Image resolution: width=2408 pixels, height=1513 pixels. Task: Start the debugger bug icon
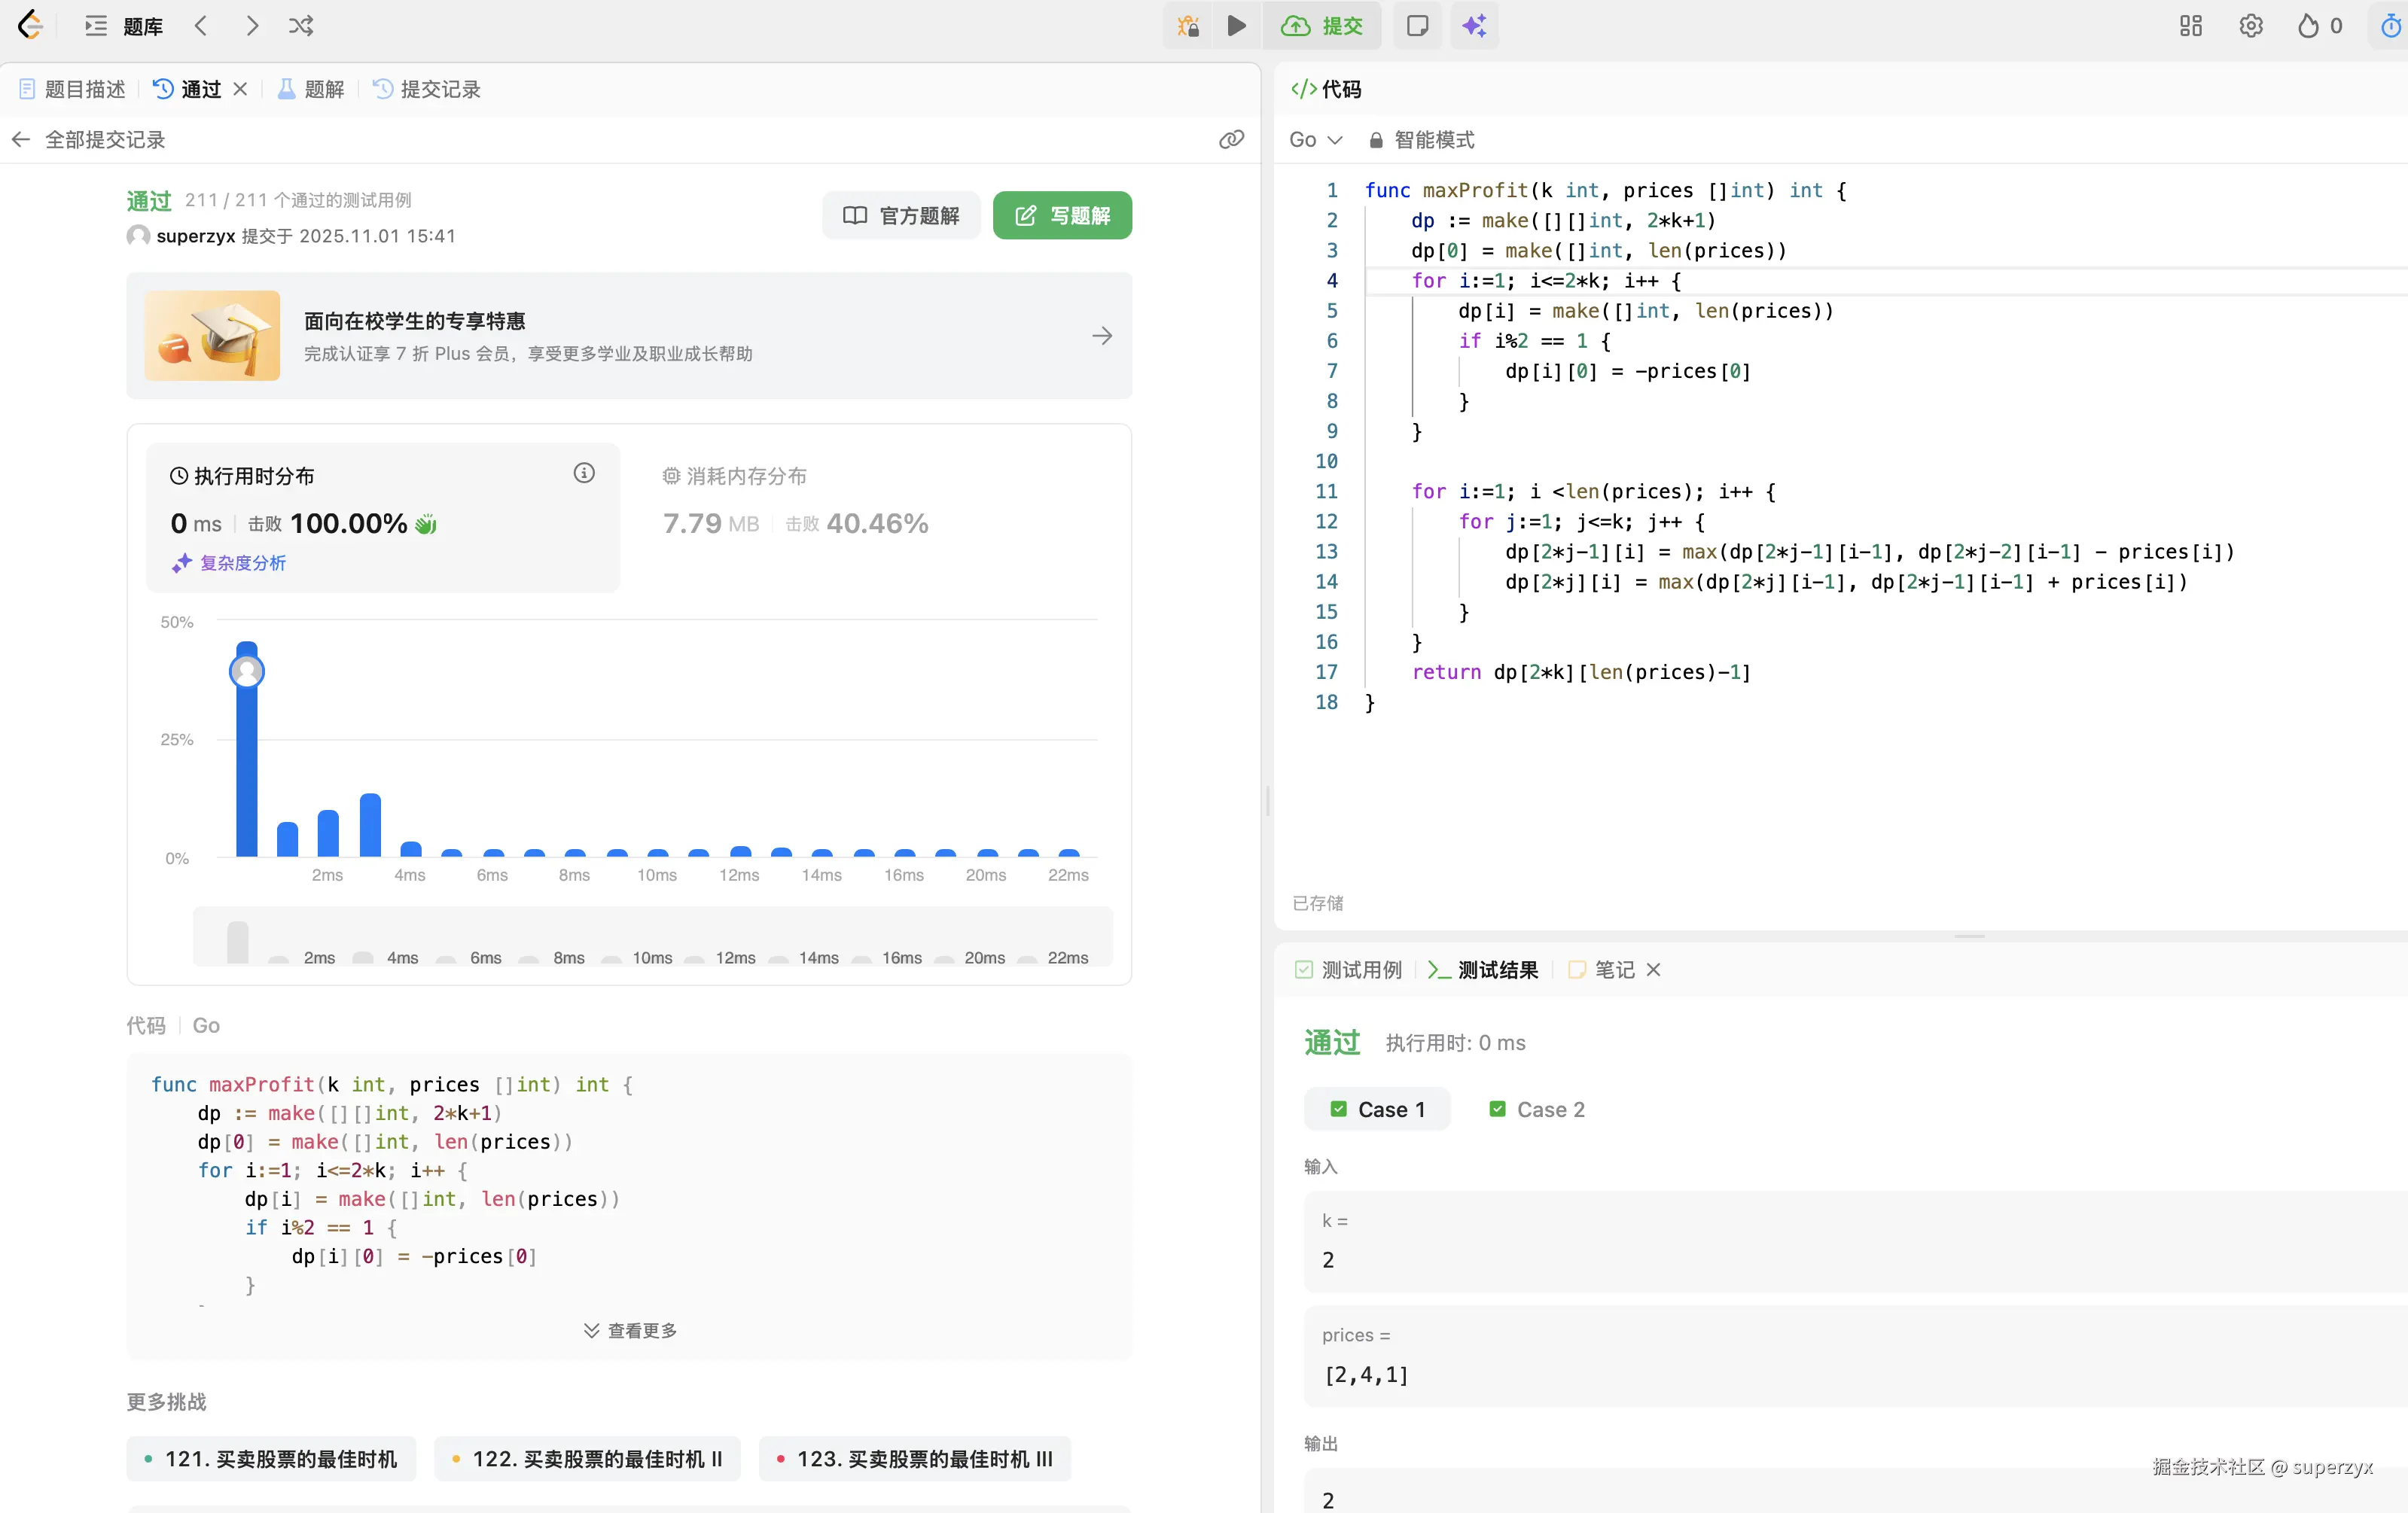[1188, 26]
